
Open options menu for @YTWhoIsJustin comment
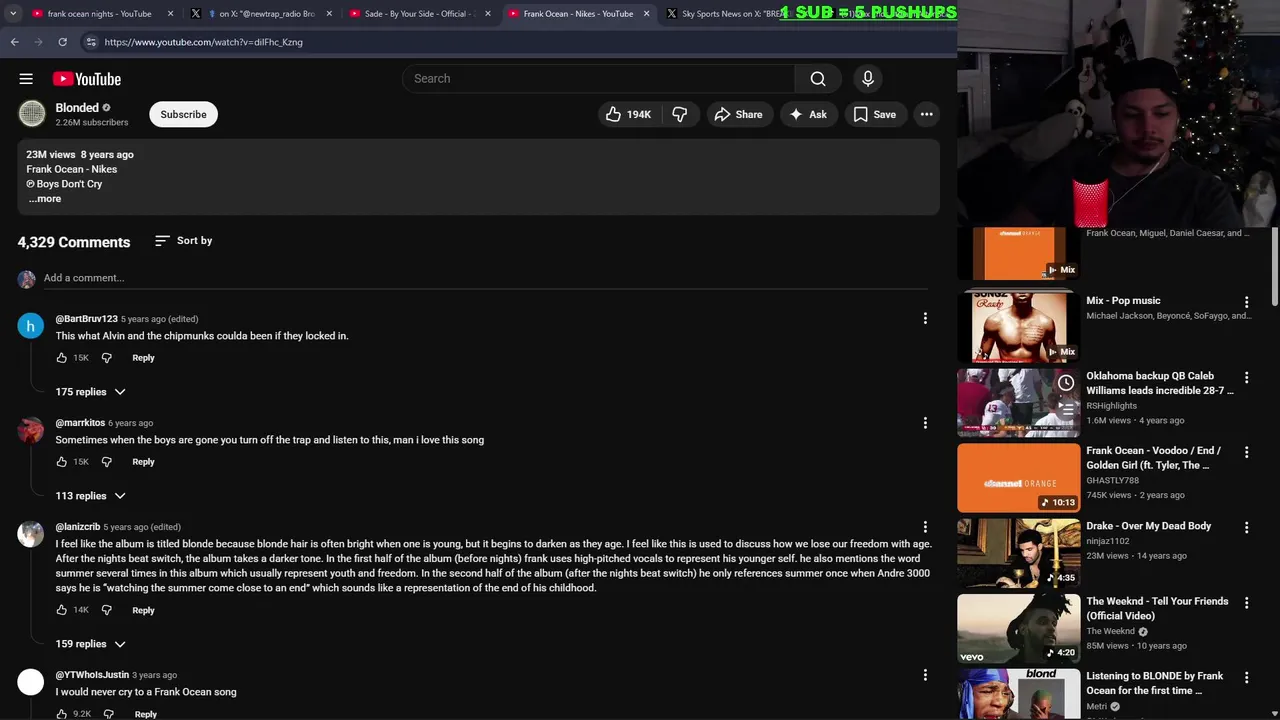(925, 675)
